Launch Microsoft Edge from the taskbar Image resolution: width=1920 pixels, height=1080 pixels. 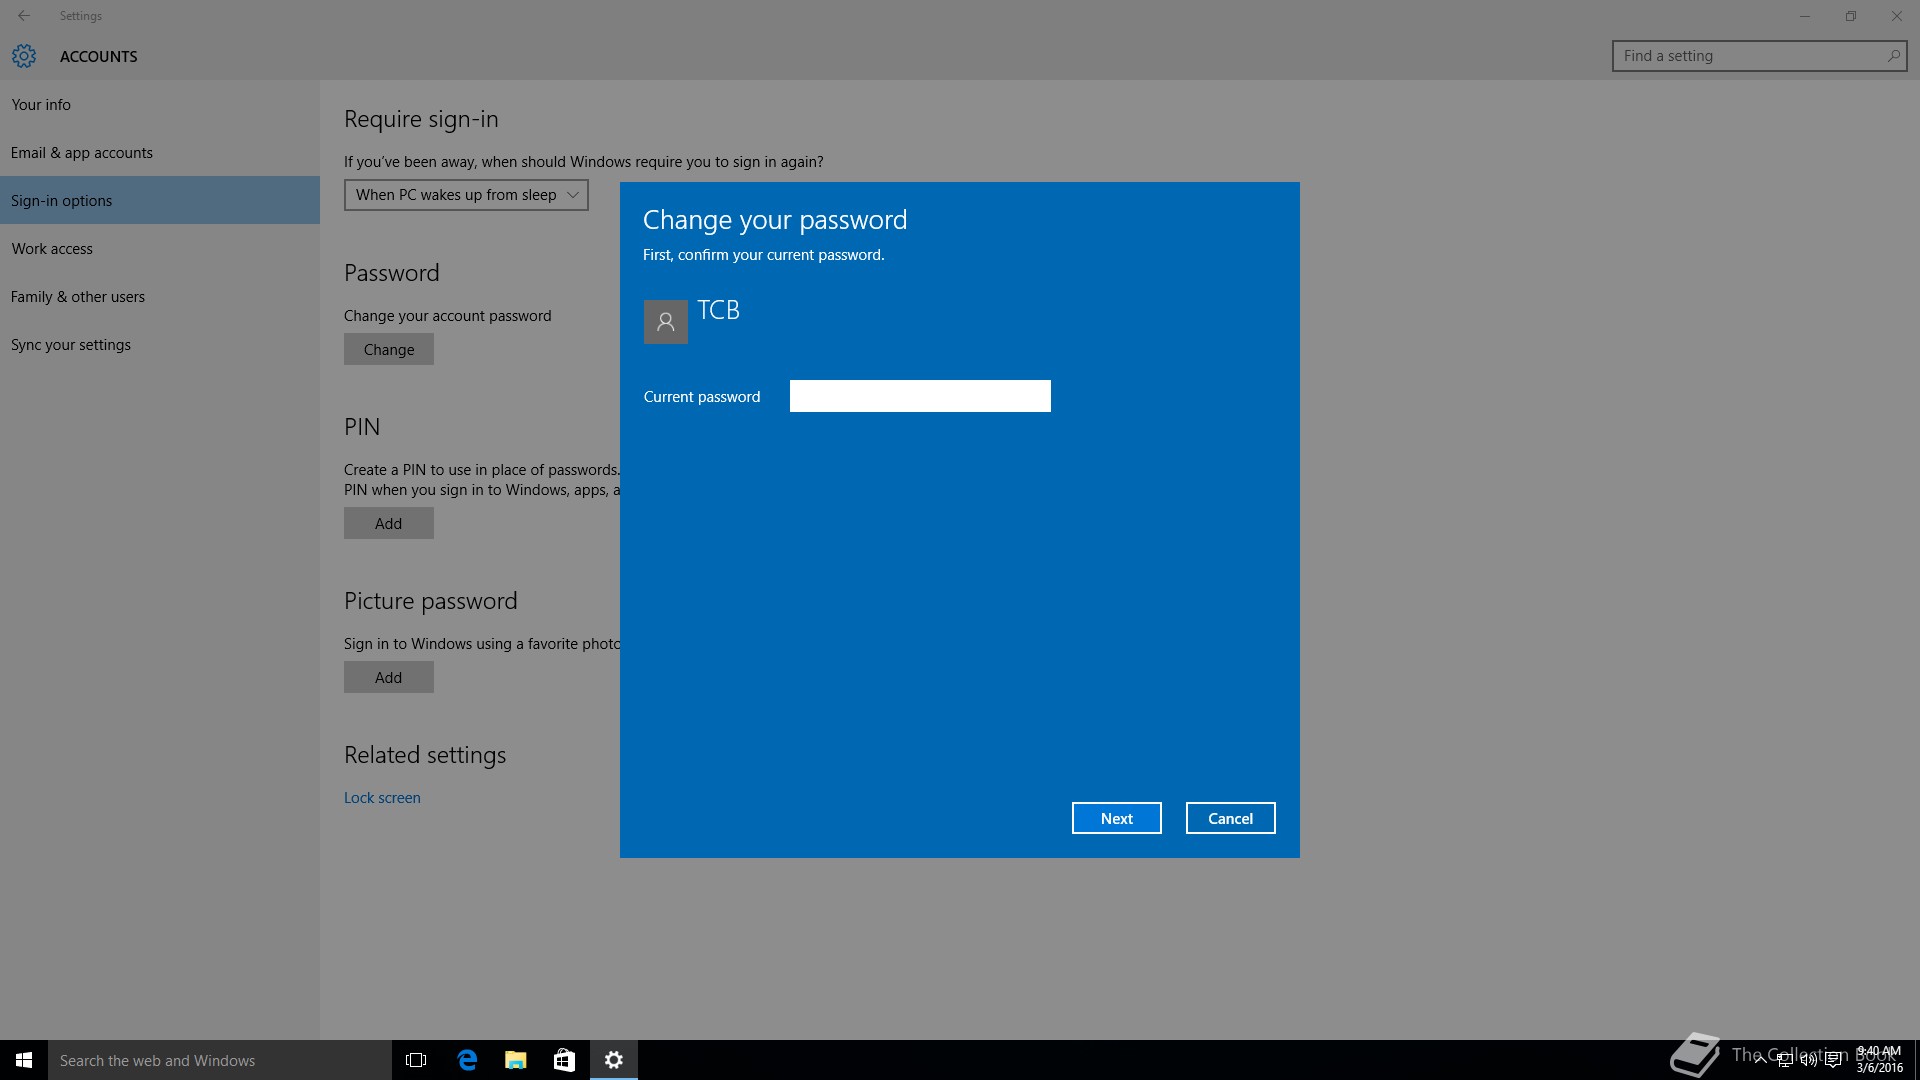tap(466, 1060)
